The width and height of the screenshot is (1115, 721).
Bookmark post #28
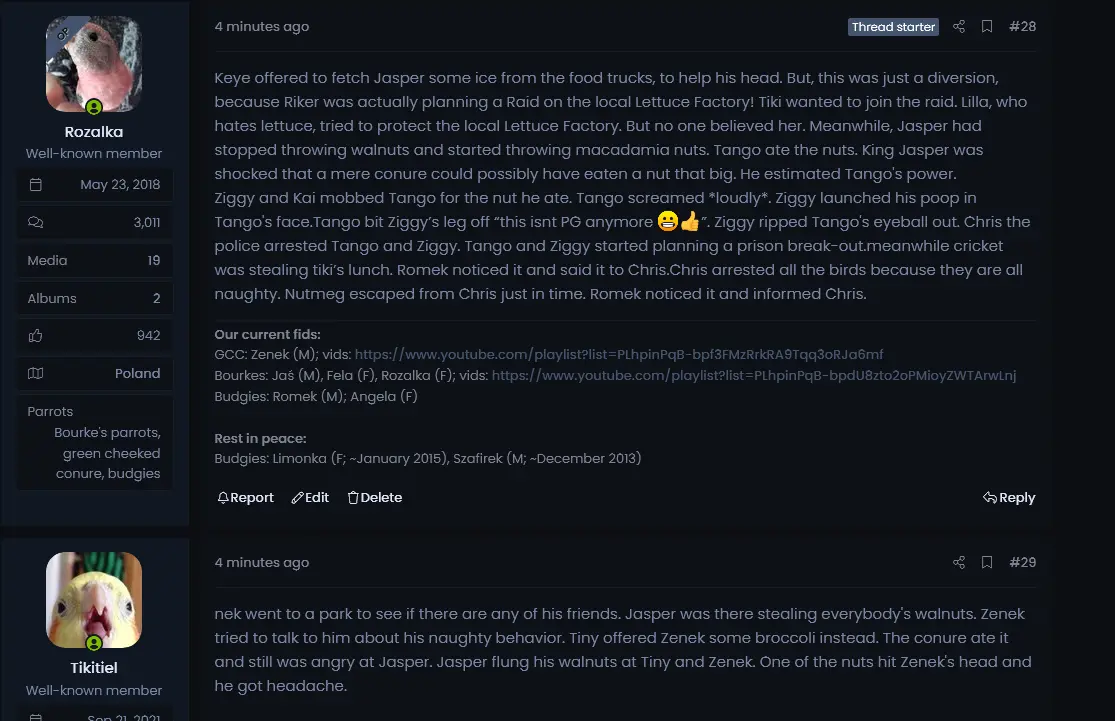(987, 27)
